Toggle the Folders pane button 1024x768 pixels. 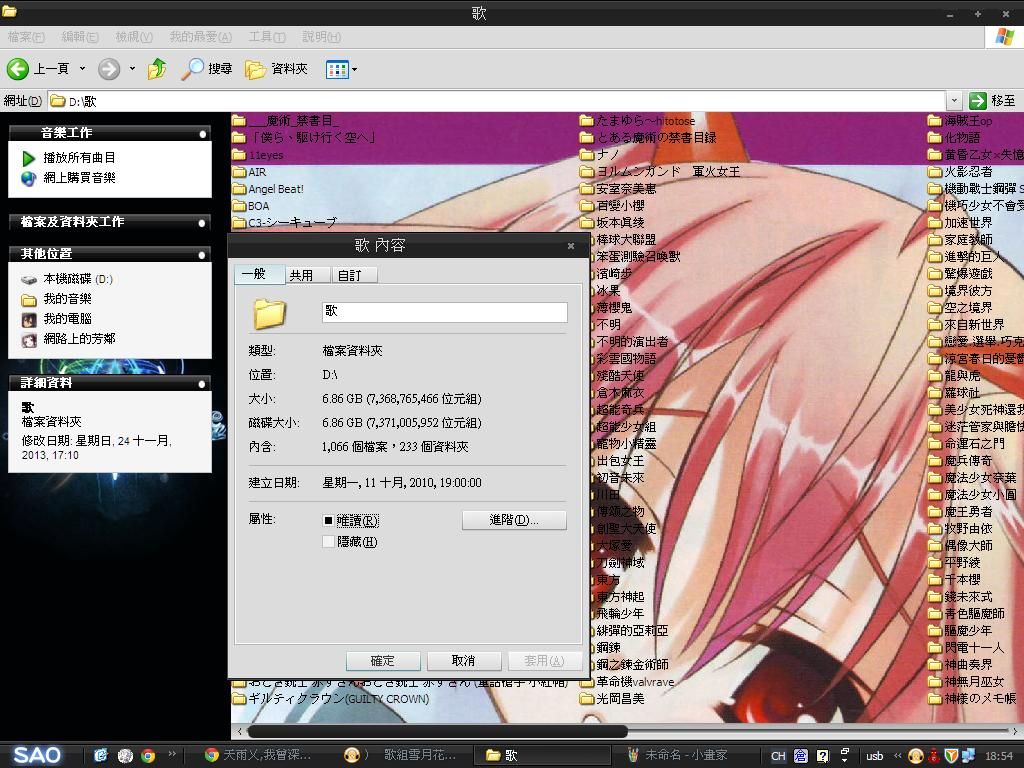pyautogui.click(x=276, y=69)
